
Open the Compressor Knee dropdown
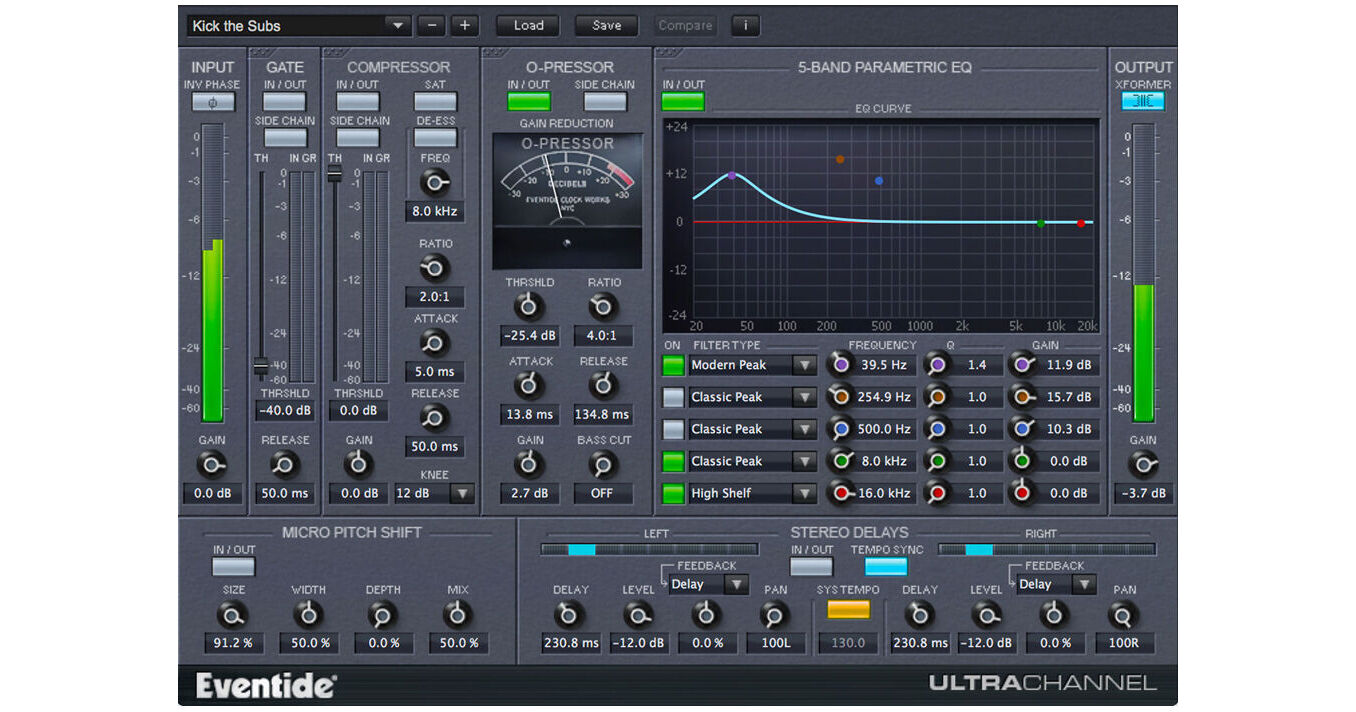tap(462, 493)
